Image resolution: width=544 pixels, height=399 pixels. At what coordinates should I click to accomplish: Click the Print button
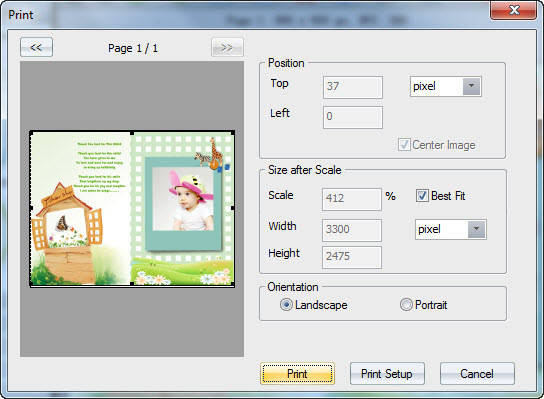click(297, 374)
